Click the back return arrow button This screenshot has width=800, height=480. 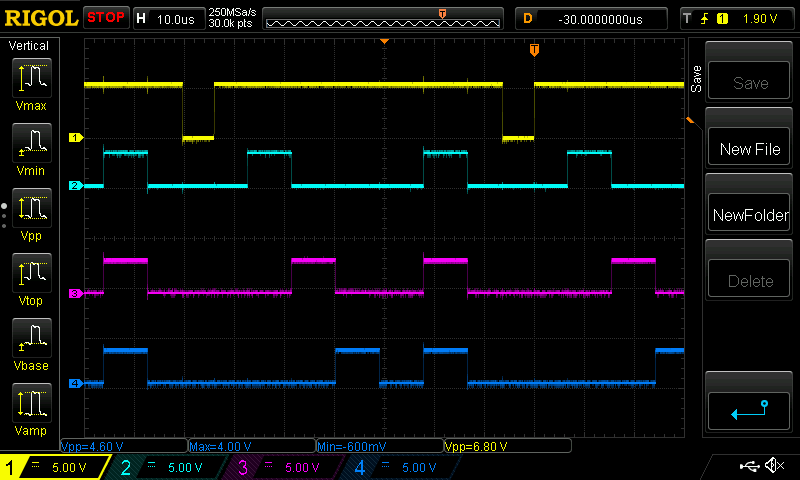[x=749, y=411]
